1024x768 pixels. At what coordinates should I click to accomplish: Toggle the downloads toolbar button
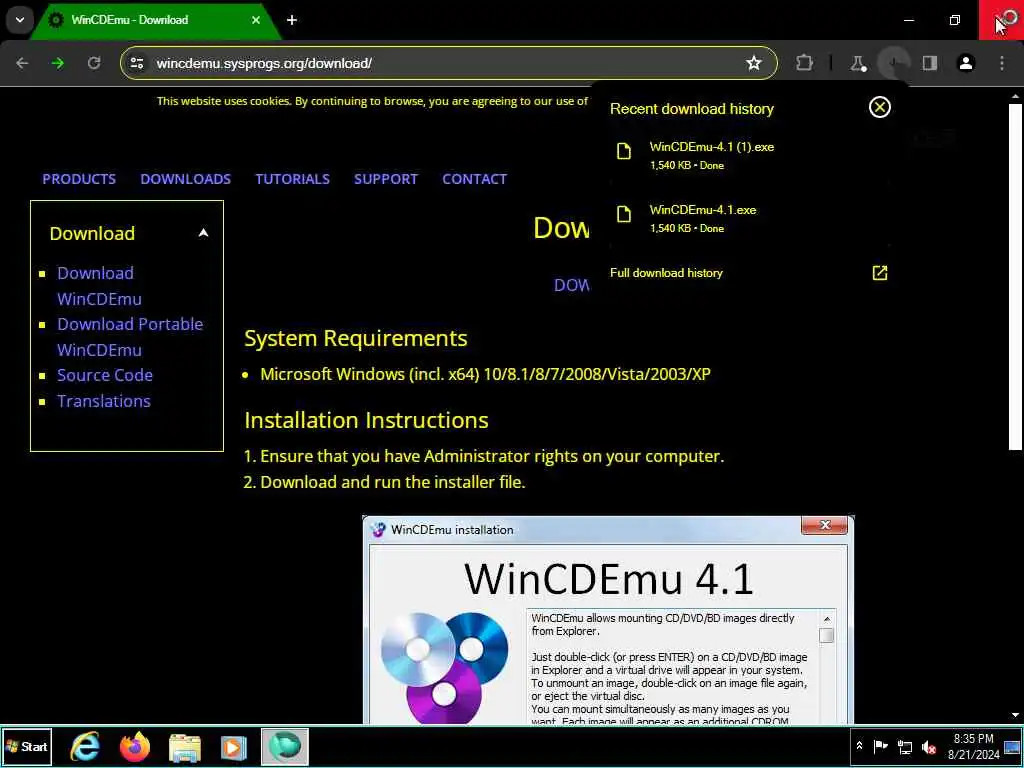(894, 63)
